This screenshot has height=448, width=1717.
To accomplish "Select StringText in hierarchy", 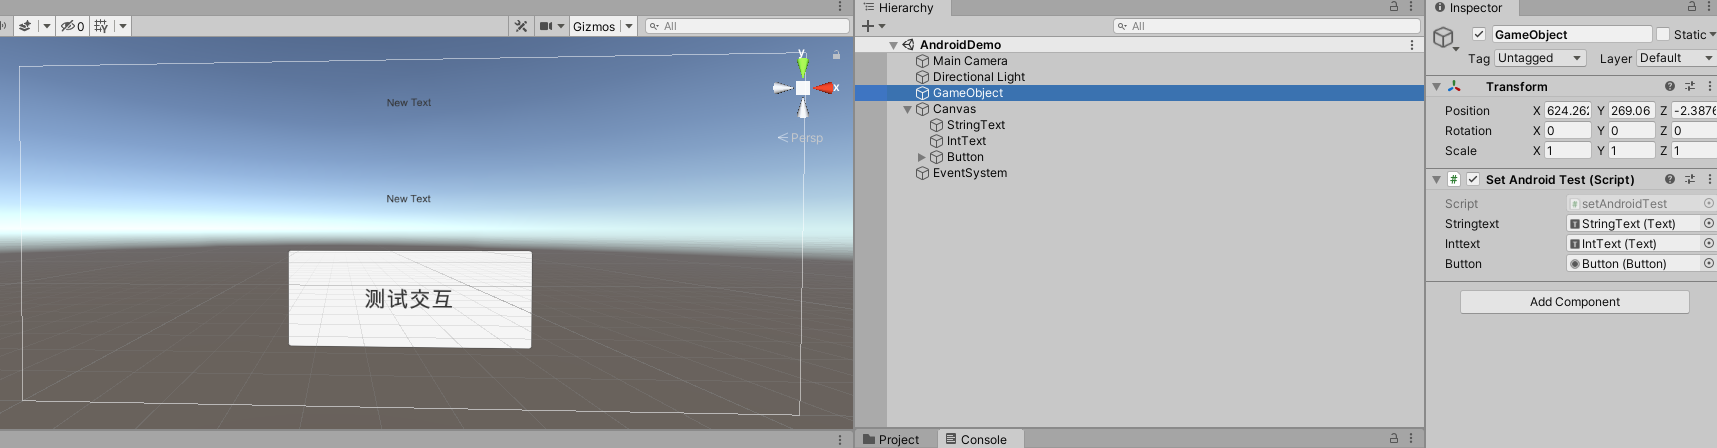I will coord(976,125).
